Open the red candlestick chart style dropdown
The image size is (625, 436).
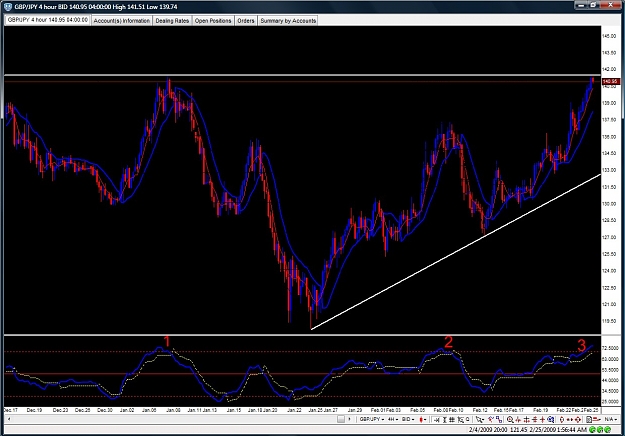[x=423, y=419]
